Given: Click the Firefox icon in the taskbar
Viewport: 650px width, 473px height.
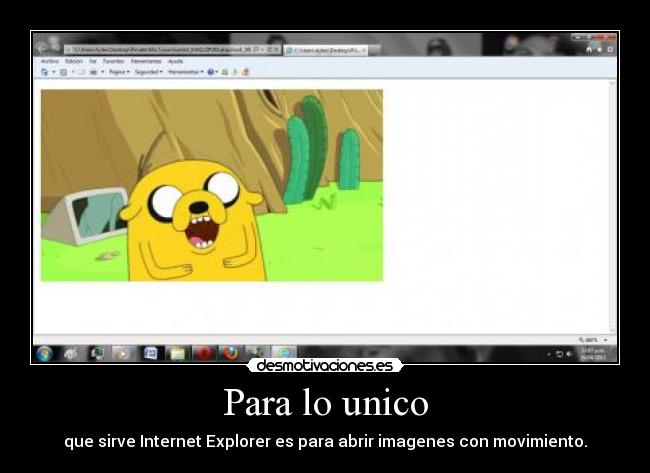Looking at the screenshot, I should (230, 354).
